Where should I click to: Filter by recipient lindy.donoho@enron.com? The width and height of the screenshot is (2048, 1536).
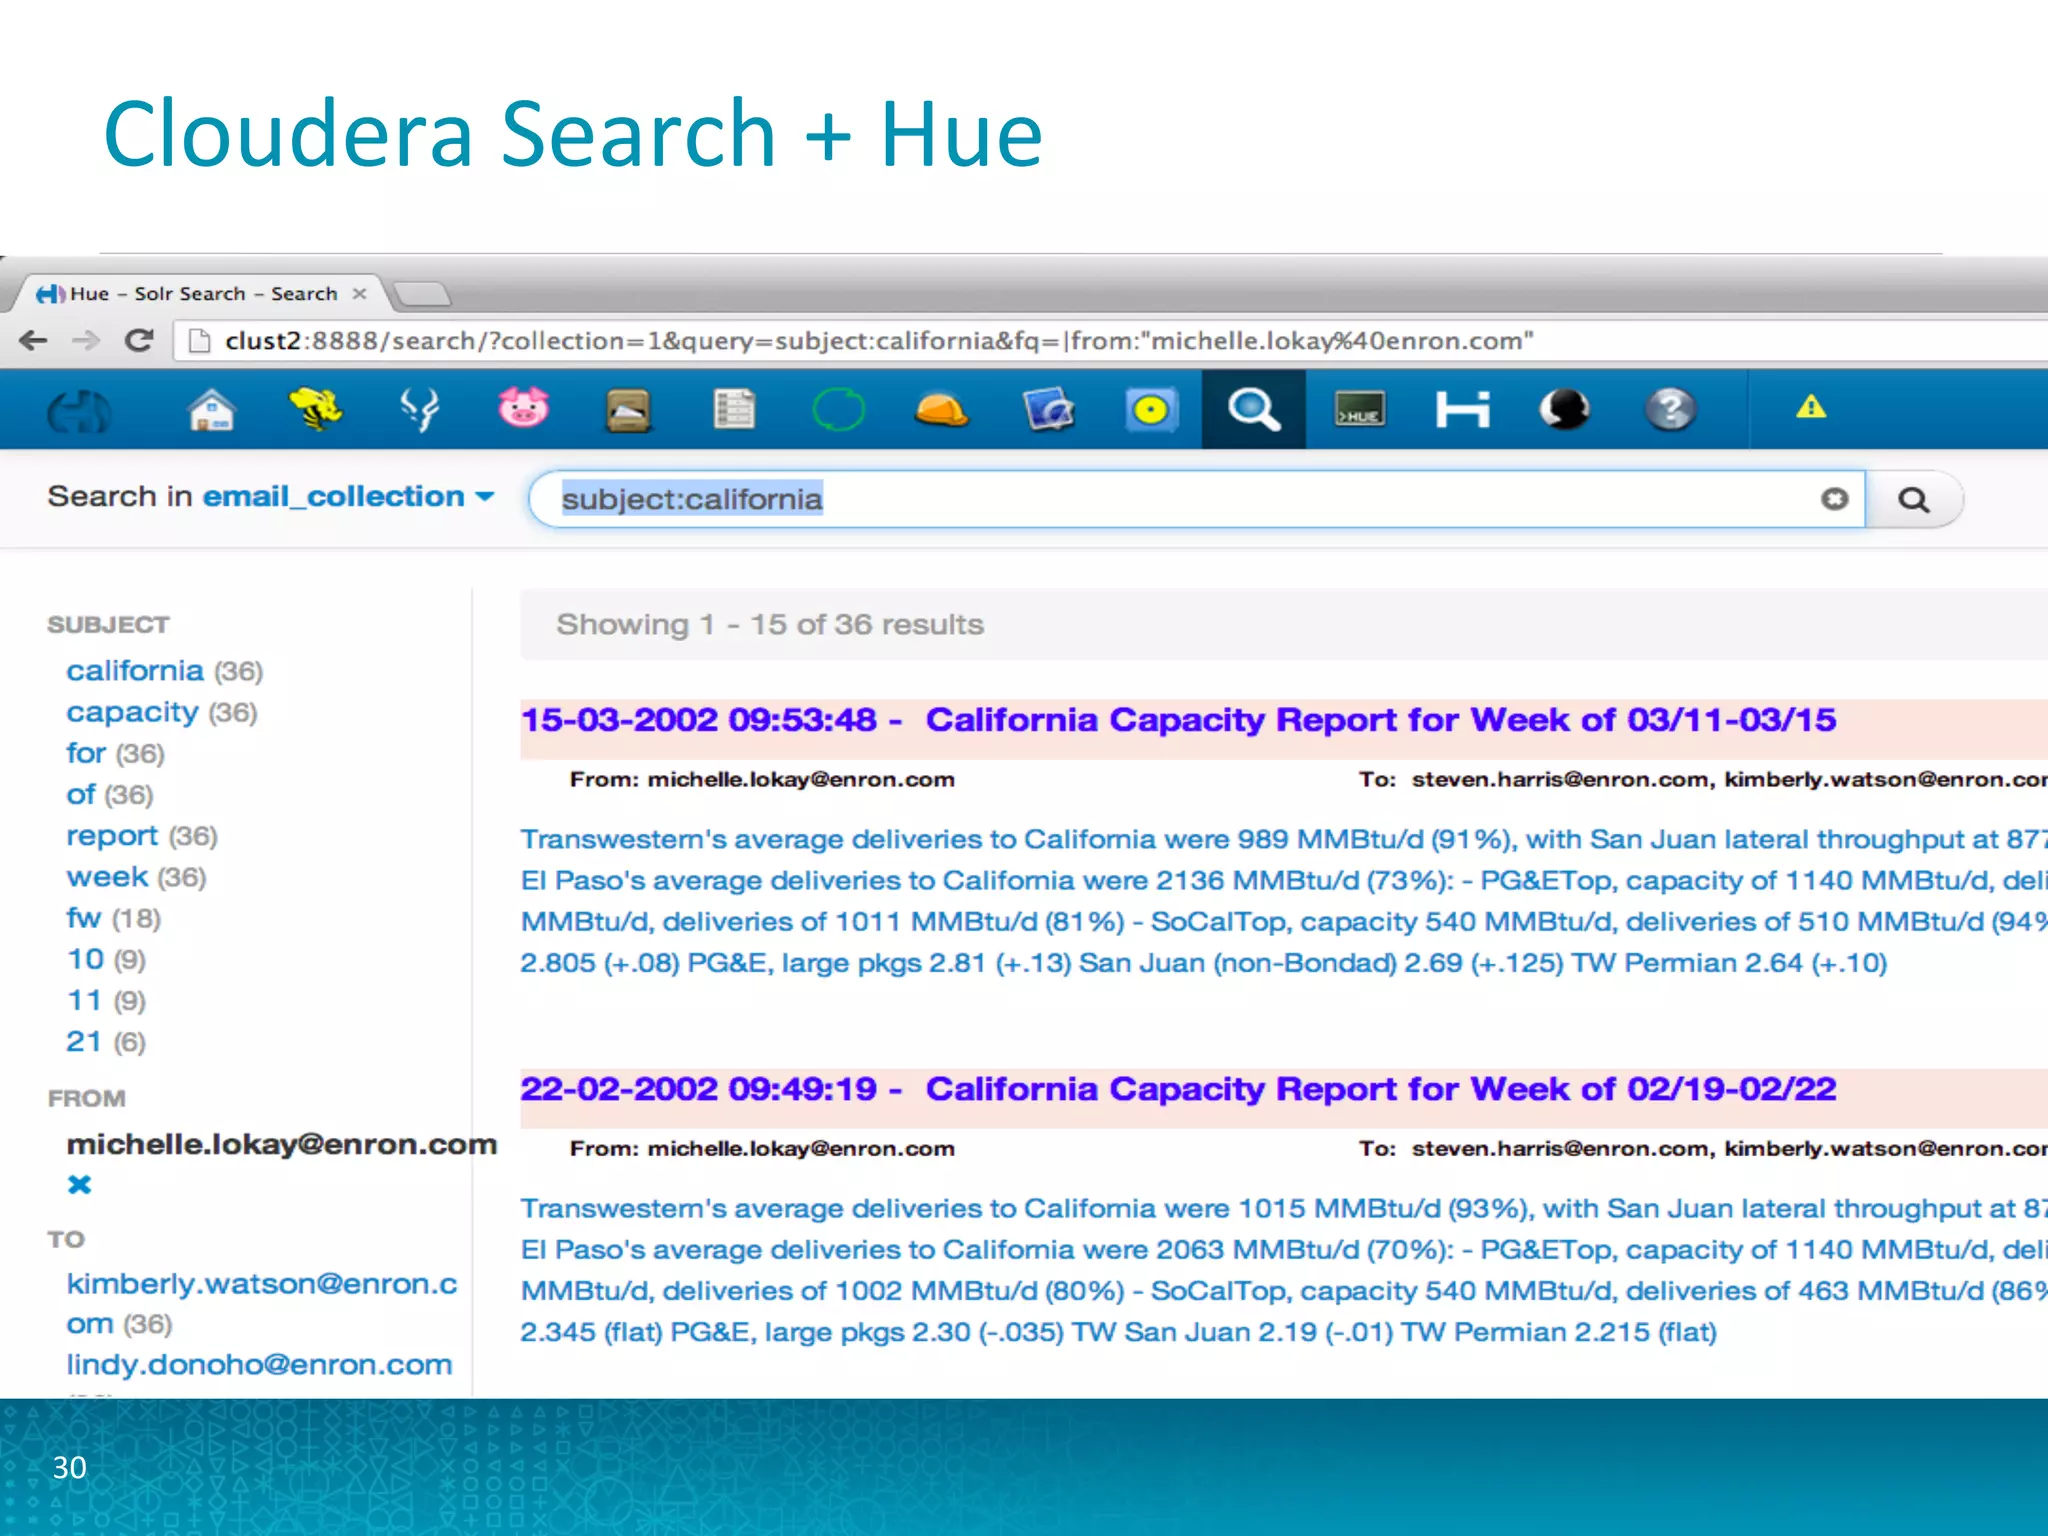point(259,1365)
